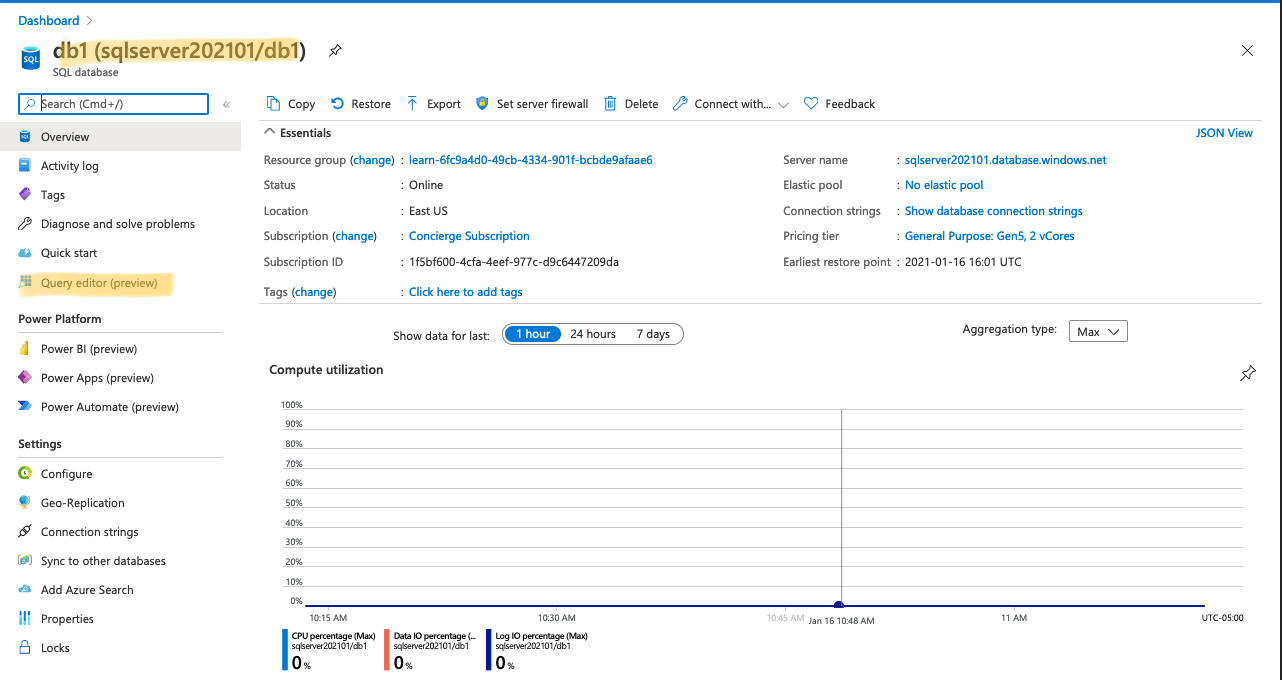
Task: Click the Sync to other databases icon
Action: [x=25, y=561]
